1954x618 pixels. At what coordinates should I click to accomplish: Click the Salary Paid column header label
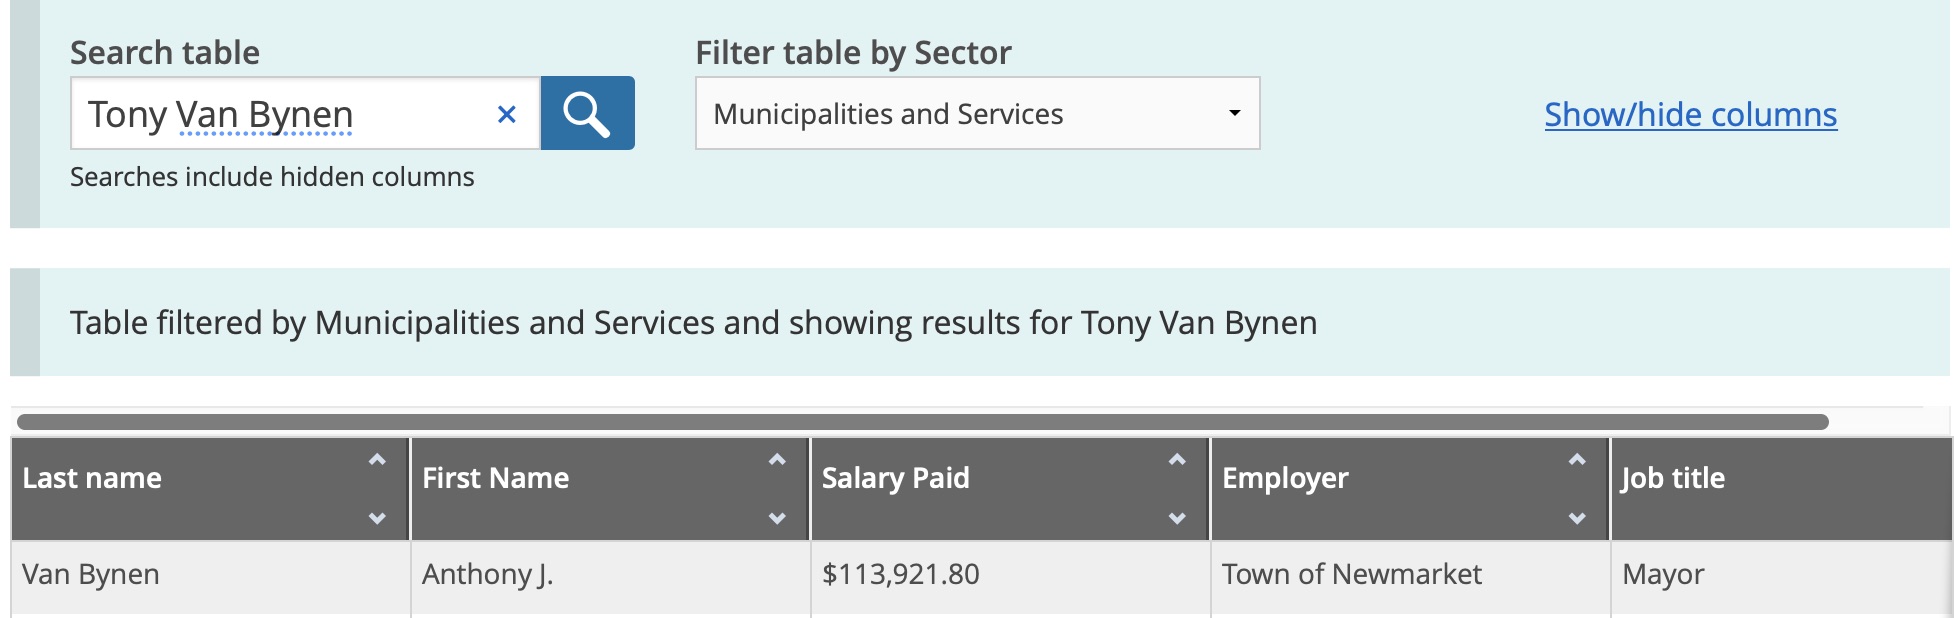click(x=895, y=478)
